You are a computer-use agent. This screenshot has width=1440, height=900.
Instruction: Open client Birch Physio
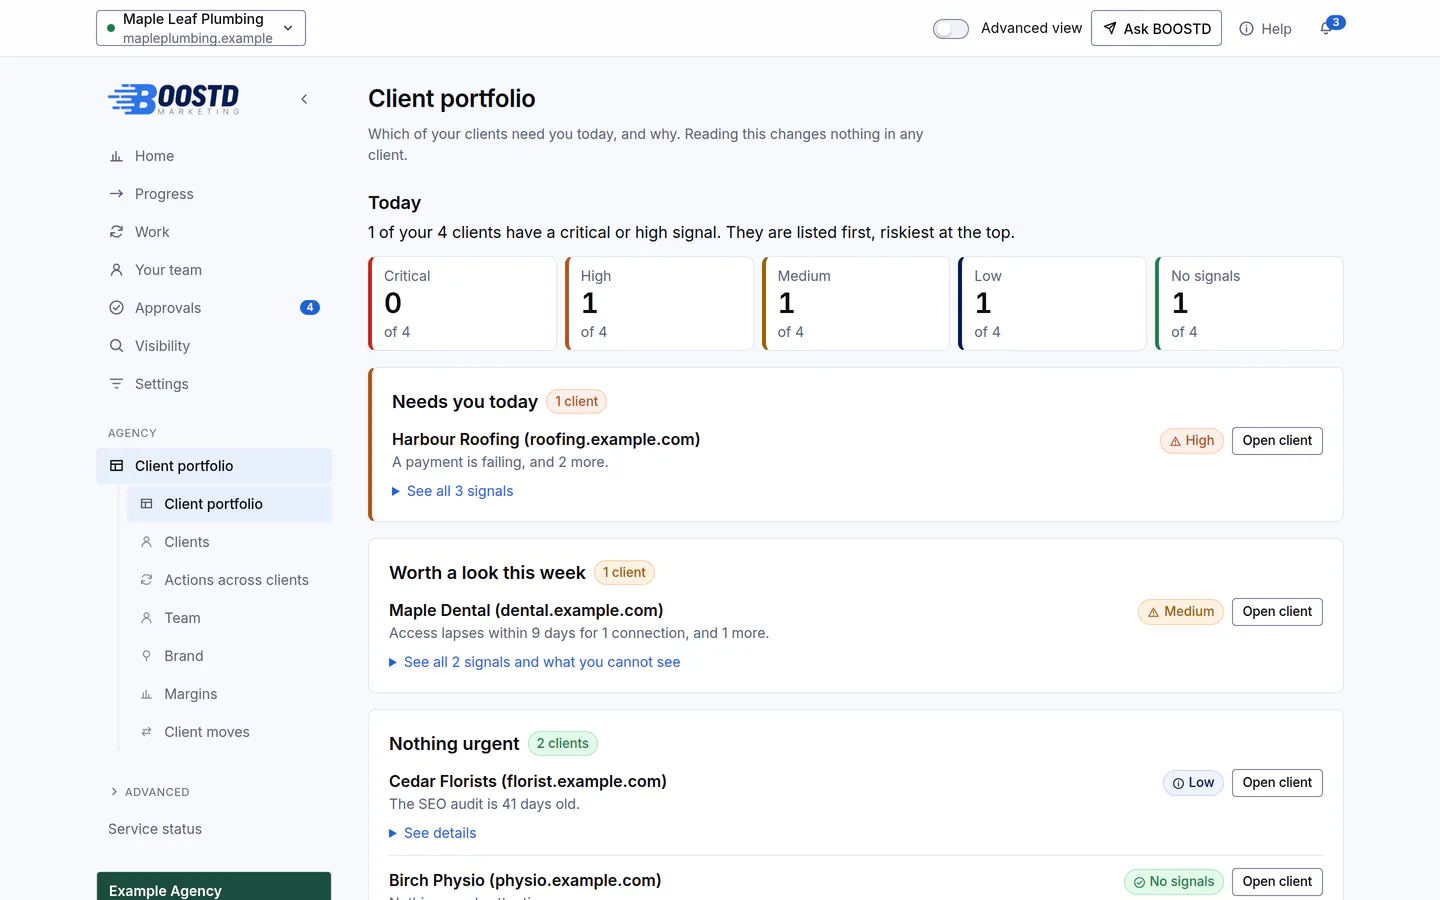pos(1277,882)
